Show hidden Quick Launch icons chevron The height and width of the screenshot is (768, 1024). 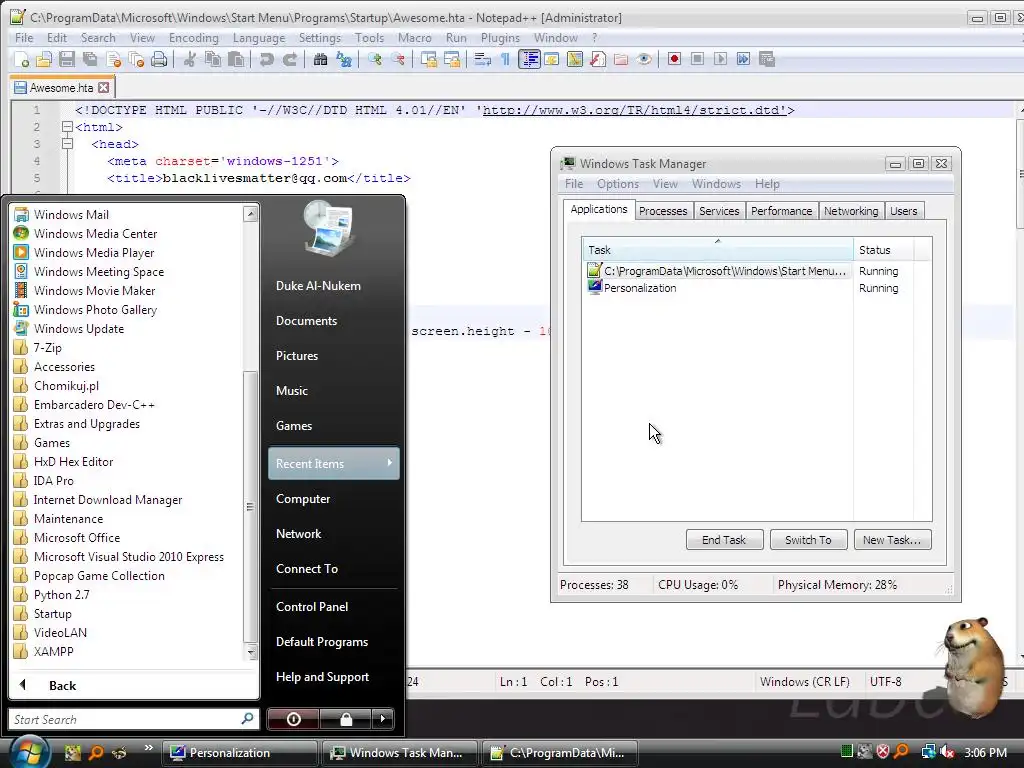(148, 748)
